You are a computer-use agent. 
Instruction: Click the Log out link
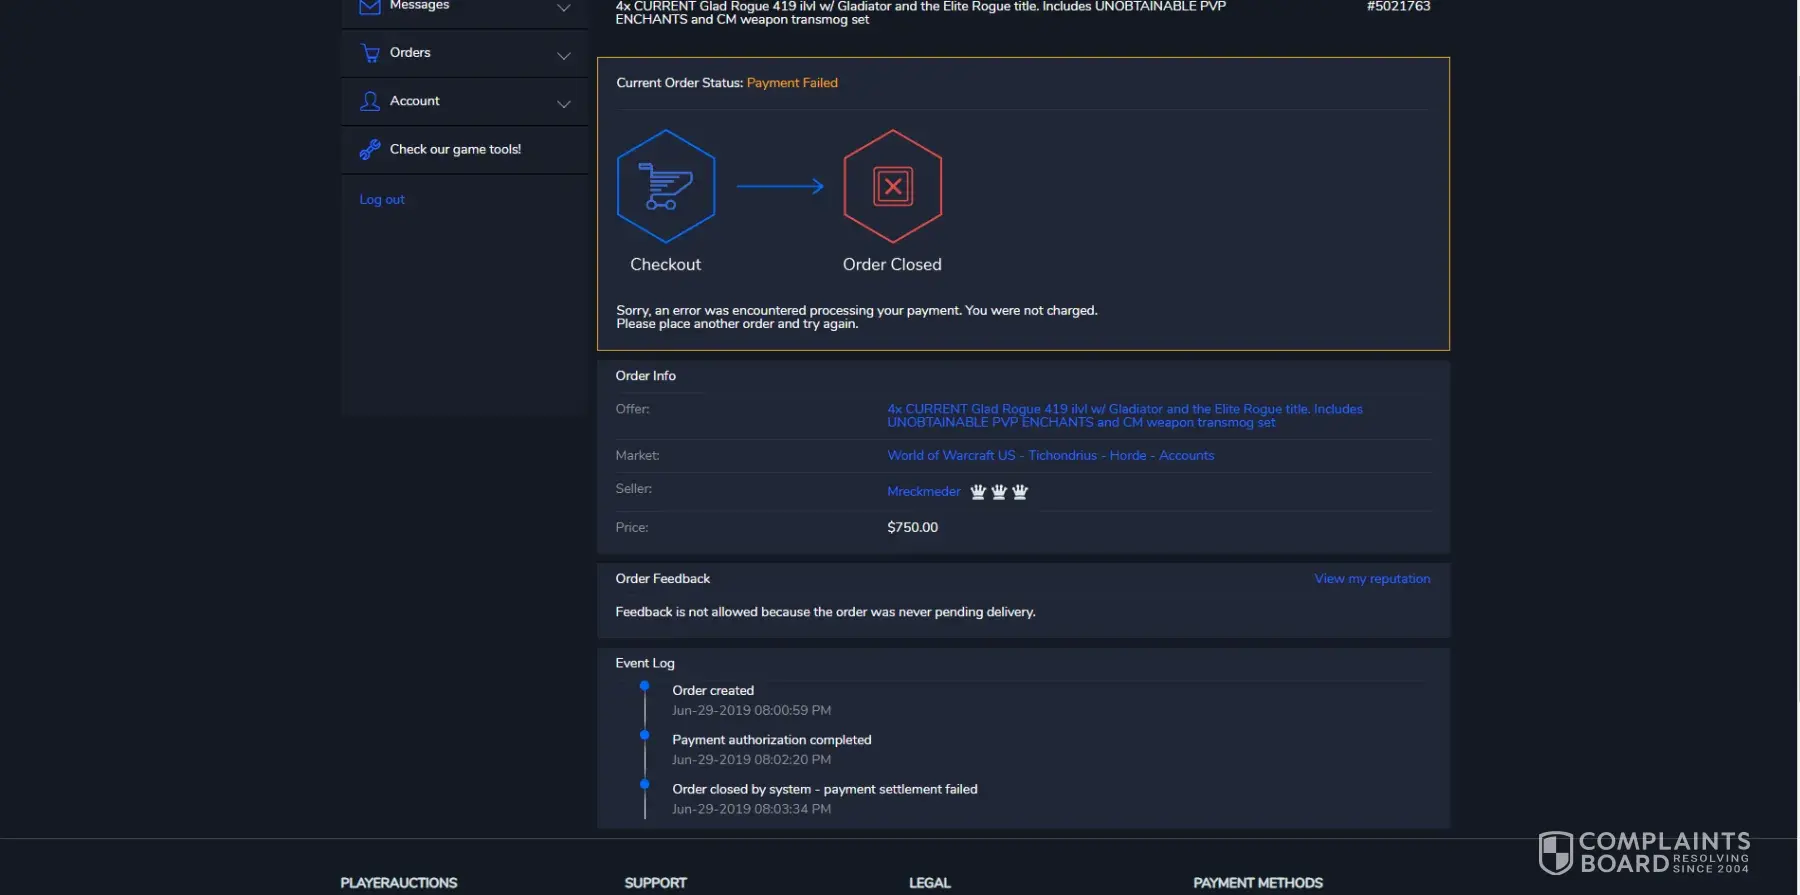tap(382, 200)
